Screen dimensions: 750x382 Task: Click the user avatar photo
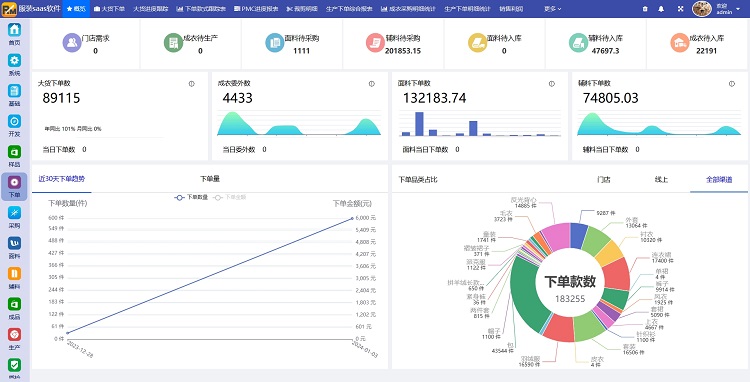coord(702,9)
